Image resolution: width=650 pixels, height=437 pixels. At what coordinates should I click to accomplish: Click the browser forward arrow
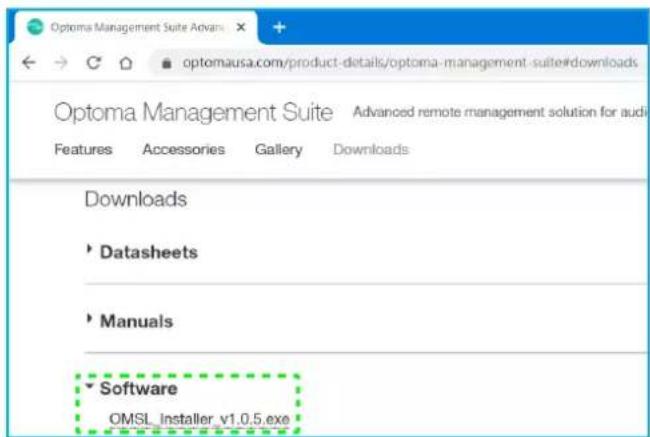point(61,63)
